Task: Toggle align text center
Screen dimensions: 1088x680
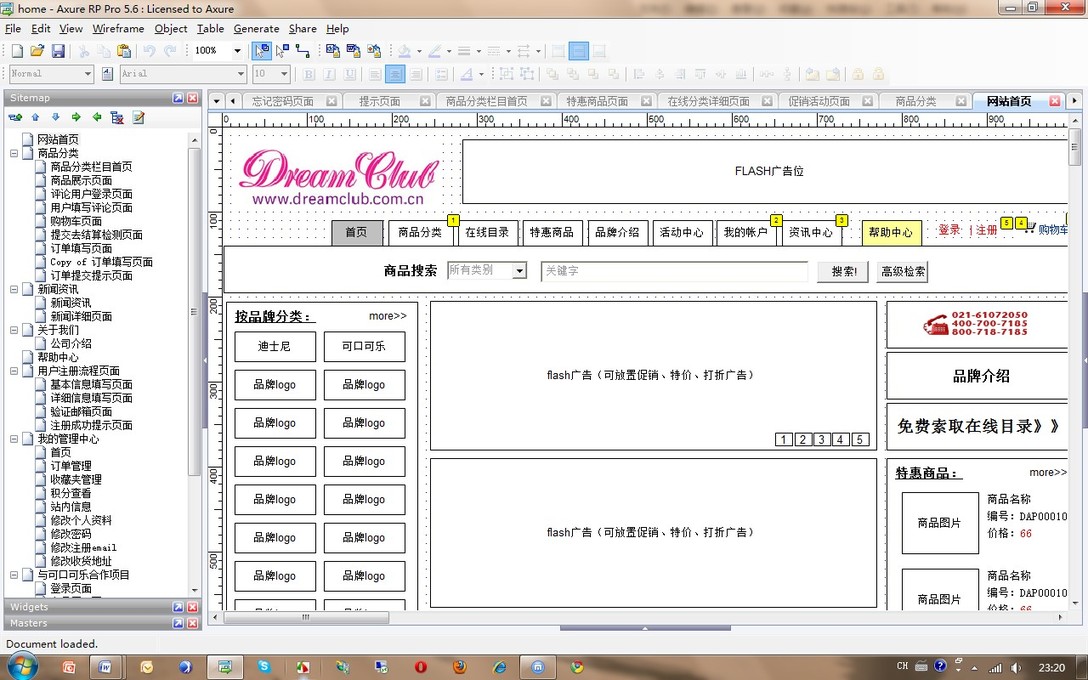Action: (396, 74)
